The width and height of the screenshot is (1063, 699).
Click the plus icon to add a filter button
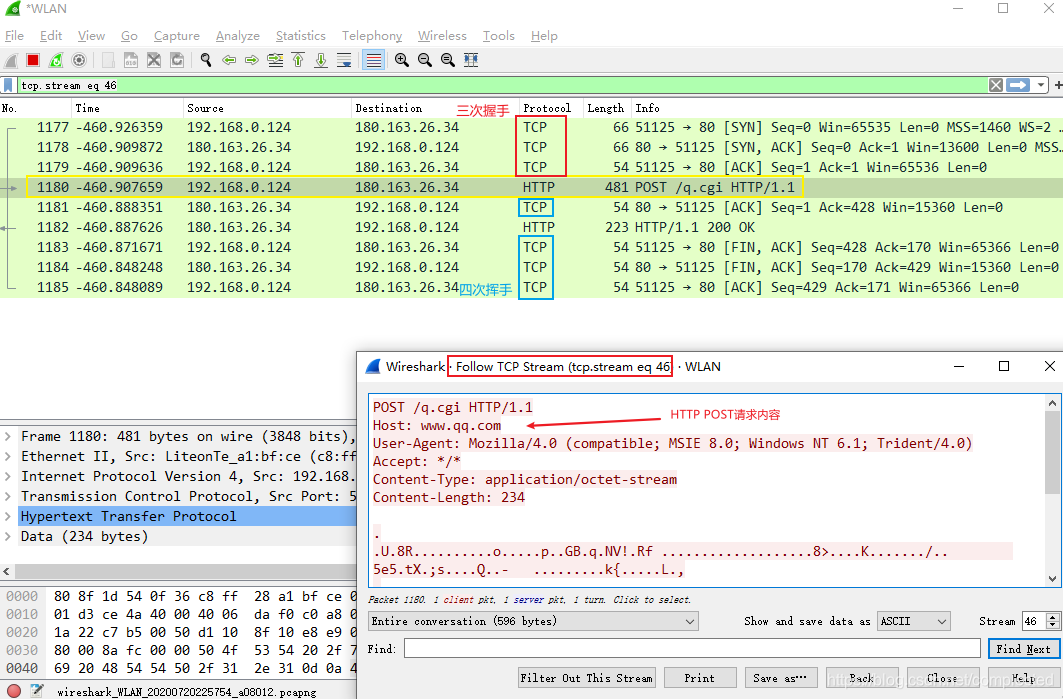click(x=1058, y=85)
